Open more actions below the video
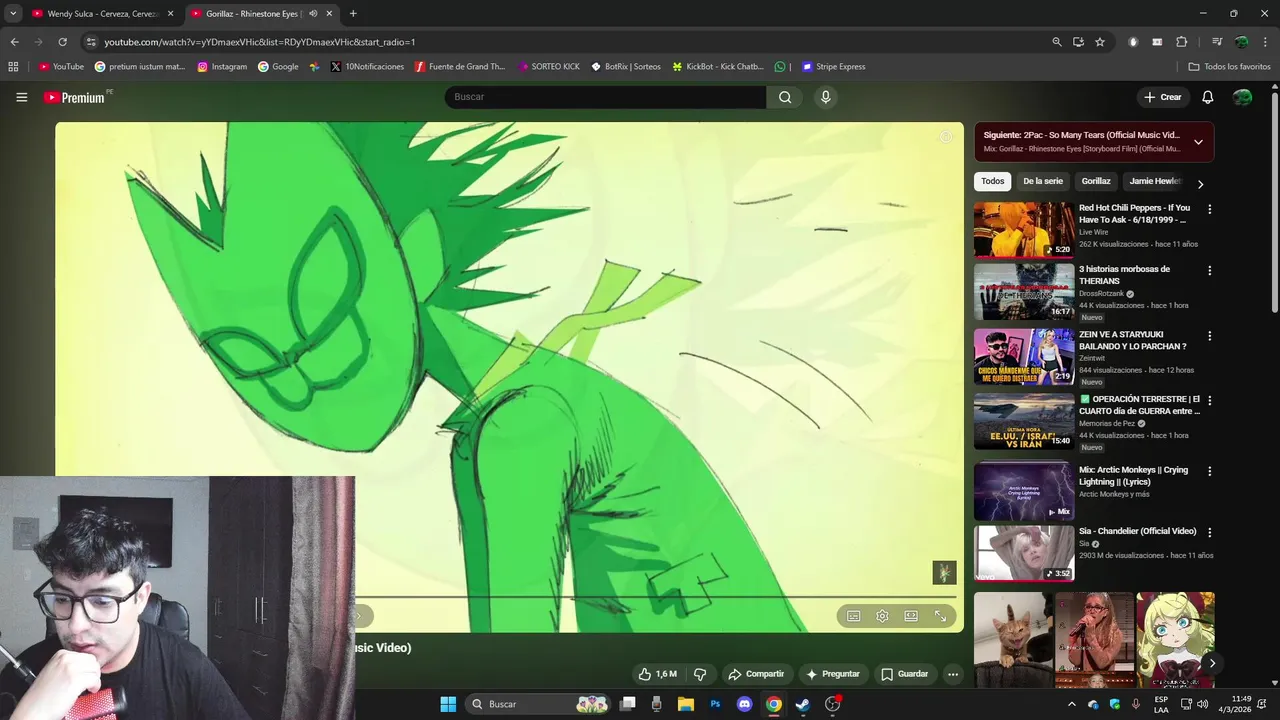The width and height of the screenshot is (1280, 720). pyautogui.click(x=953, y=674)
